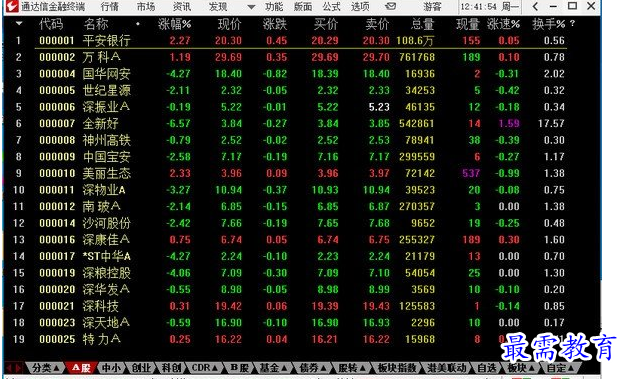Switch to the 自选 tab
This screenshot has width=625, height=379.
tap(487, 367)
